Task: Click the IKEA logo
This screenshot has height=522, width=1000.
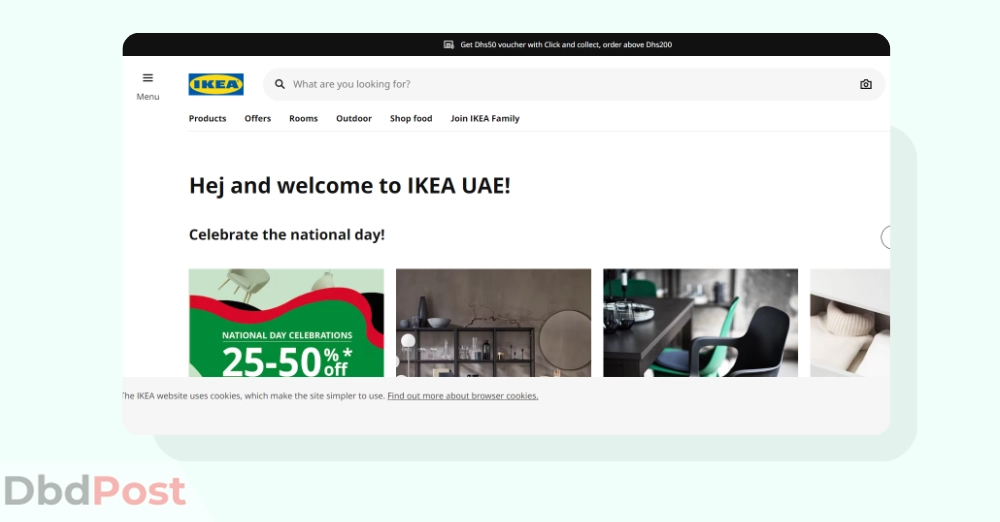Action: [216, 84]
